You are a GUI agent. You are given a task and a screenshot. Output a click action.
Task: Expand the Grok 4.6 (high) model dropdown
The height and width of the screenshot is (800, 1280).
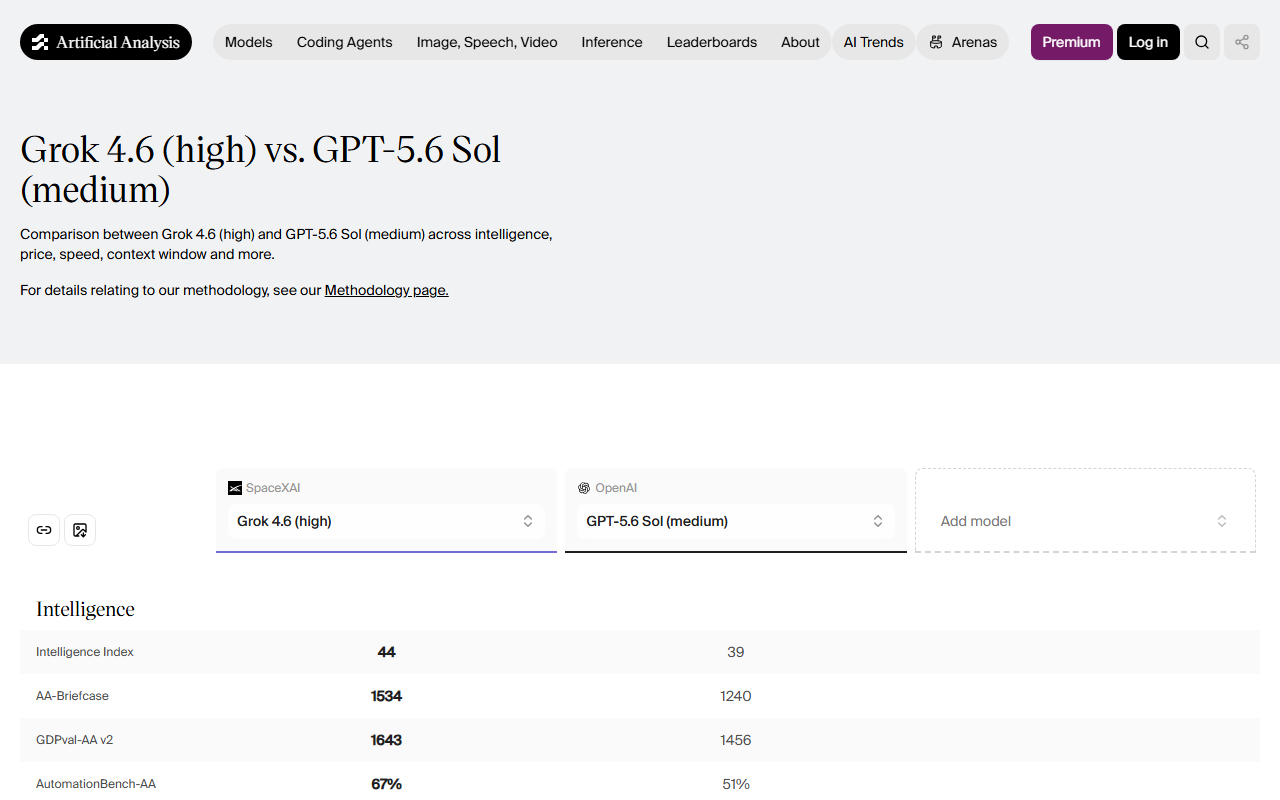(386, 521)
